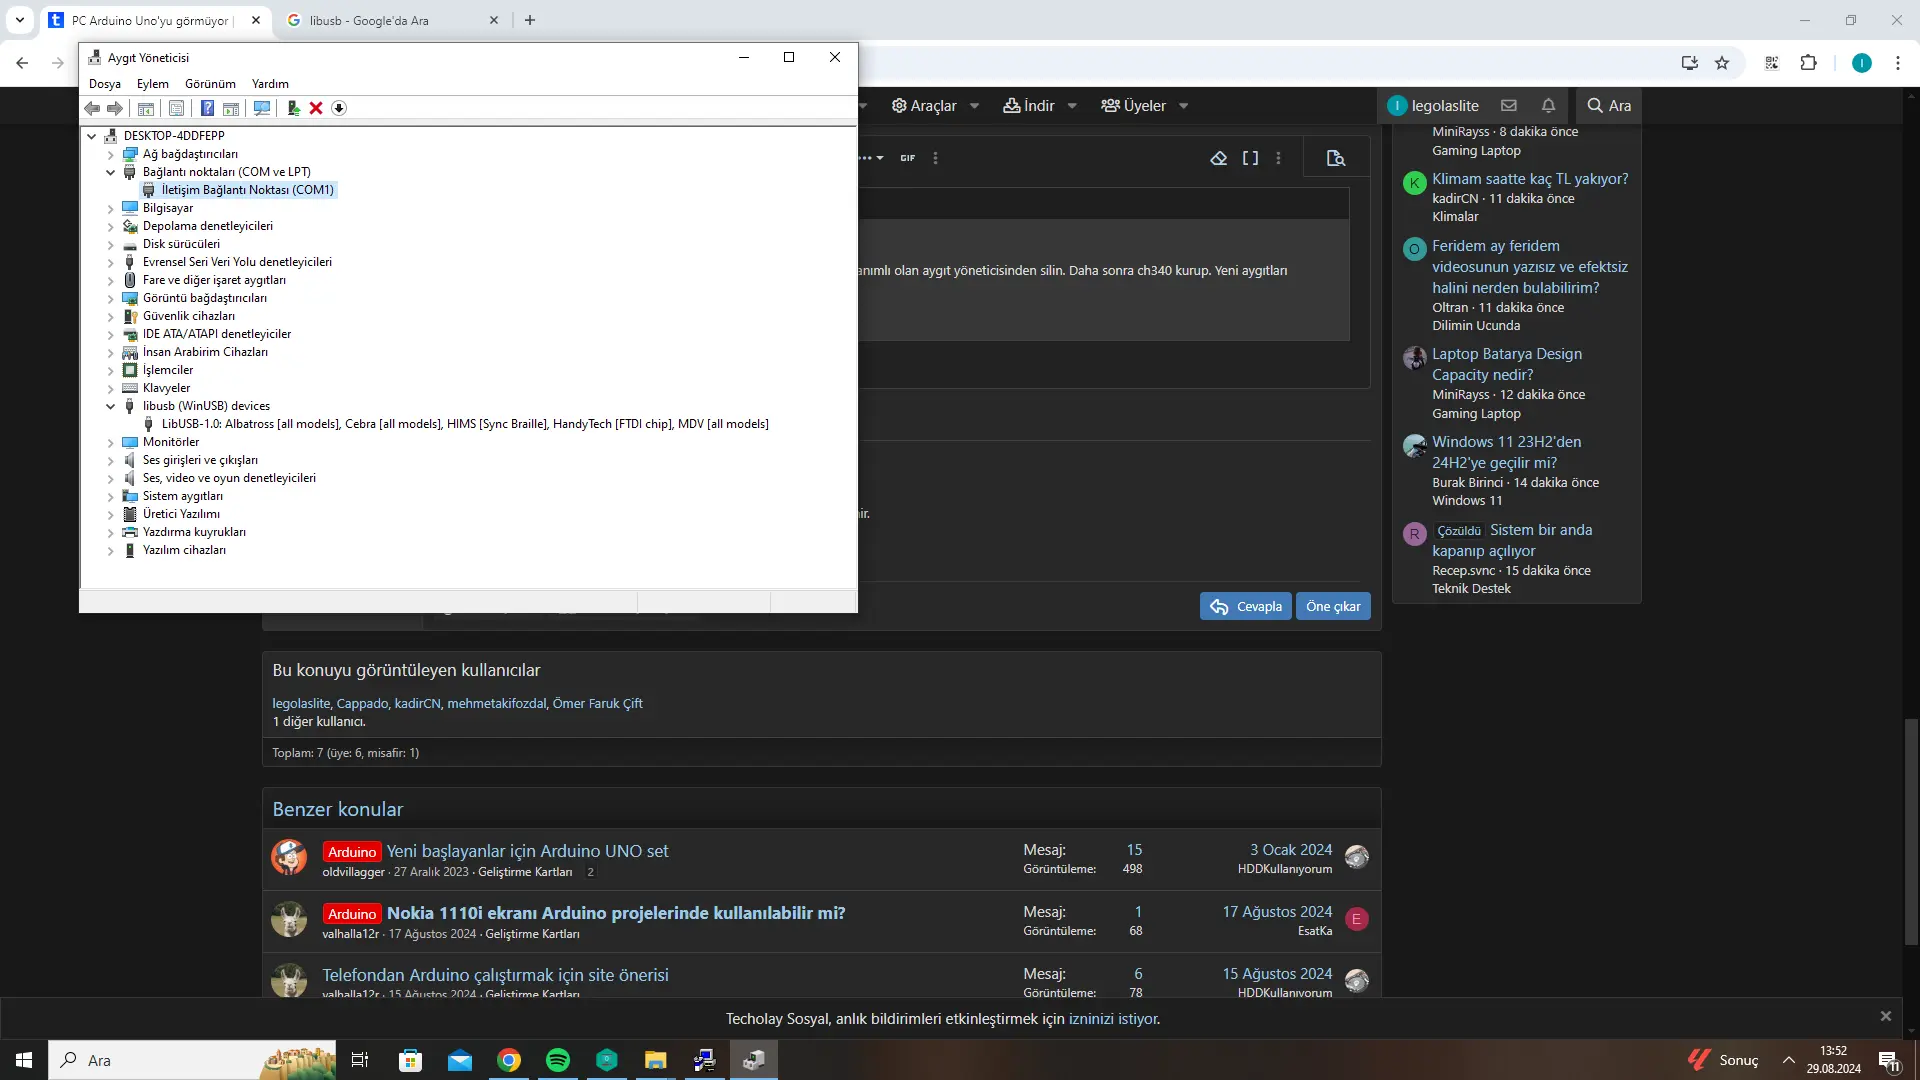
Task: Collapse the libusb (WinUSB) devices node
Action: (x=111, y=406)
